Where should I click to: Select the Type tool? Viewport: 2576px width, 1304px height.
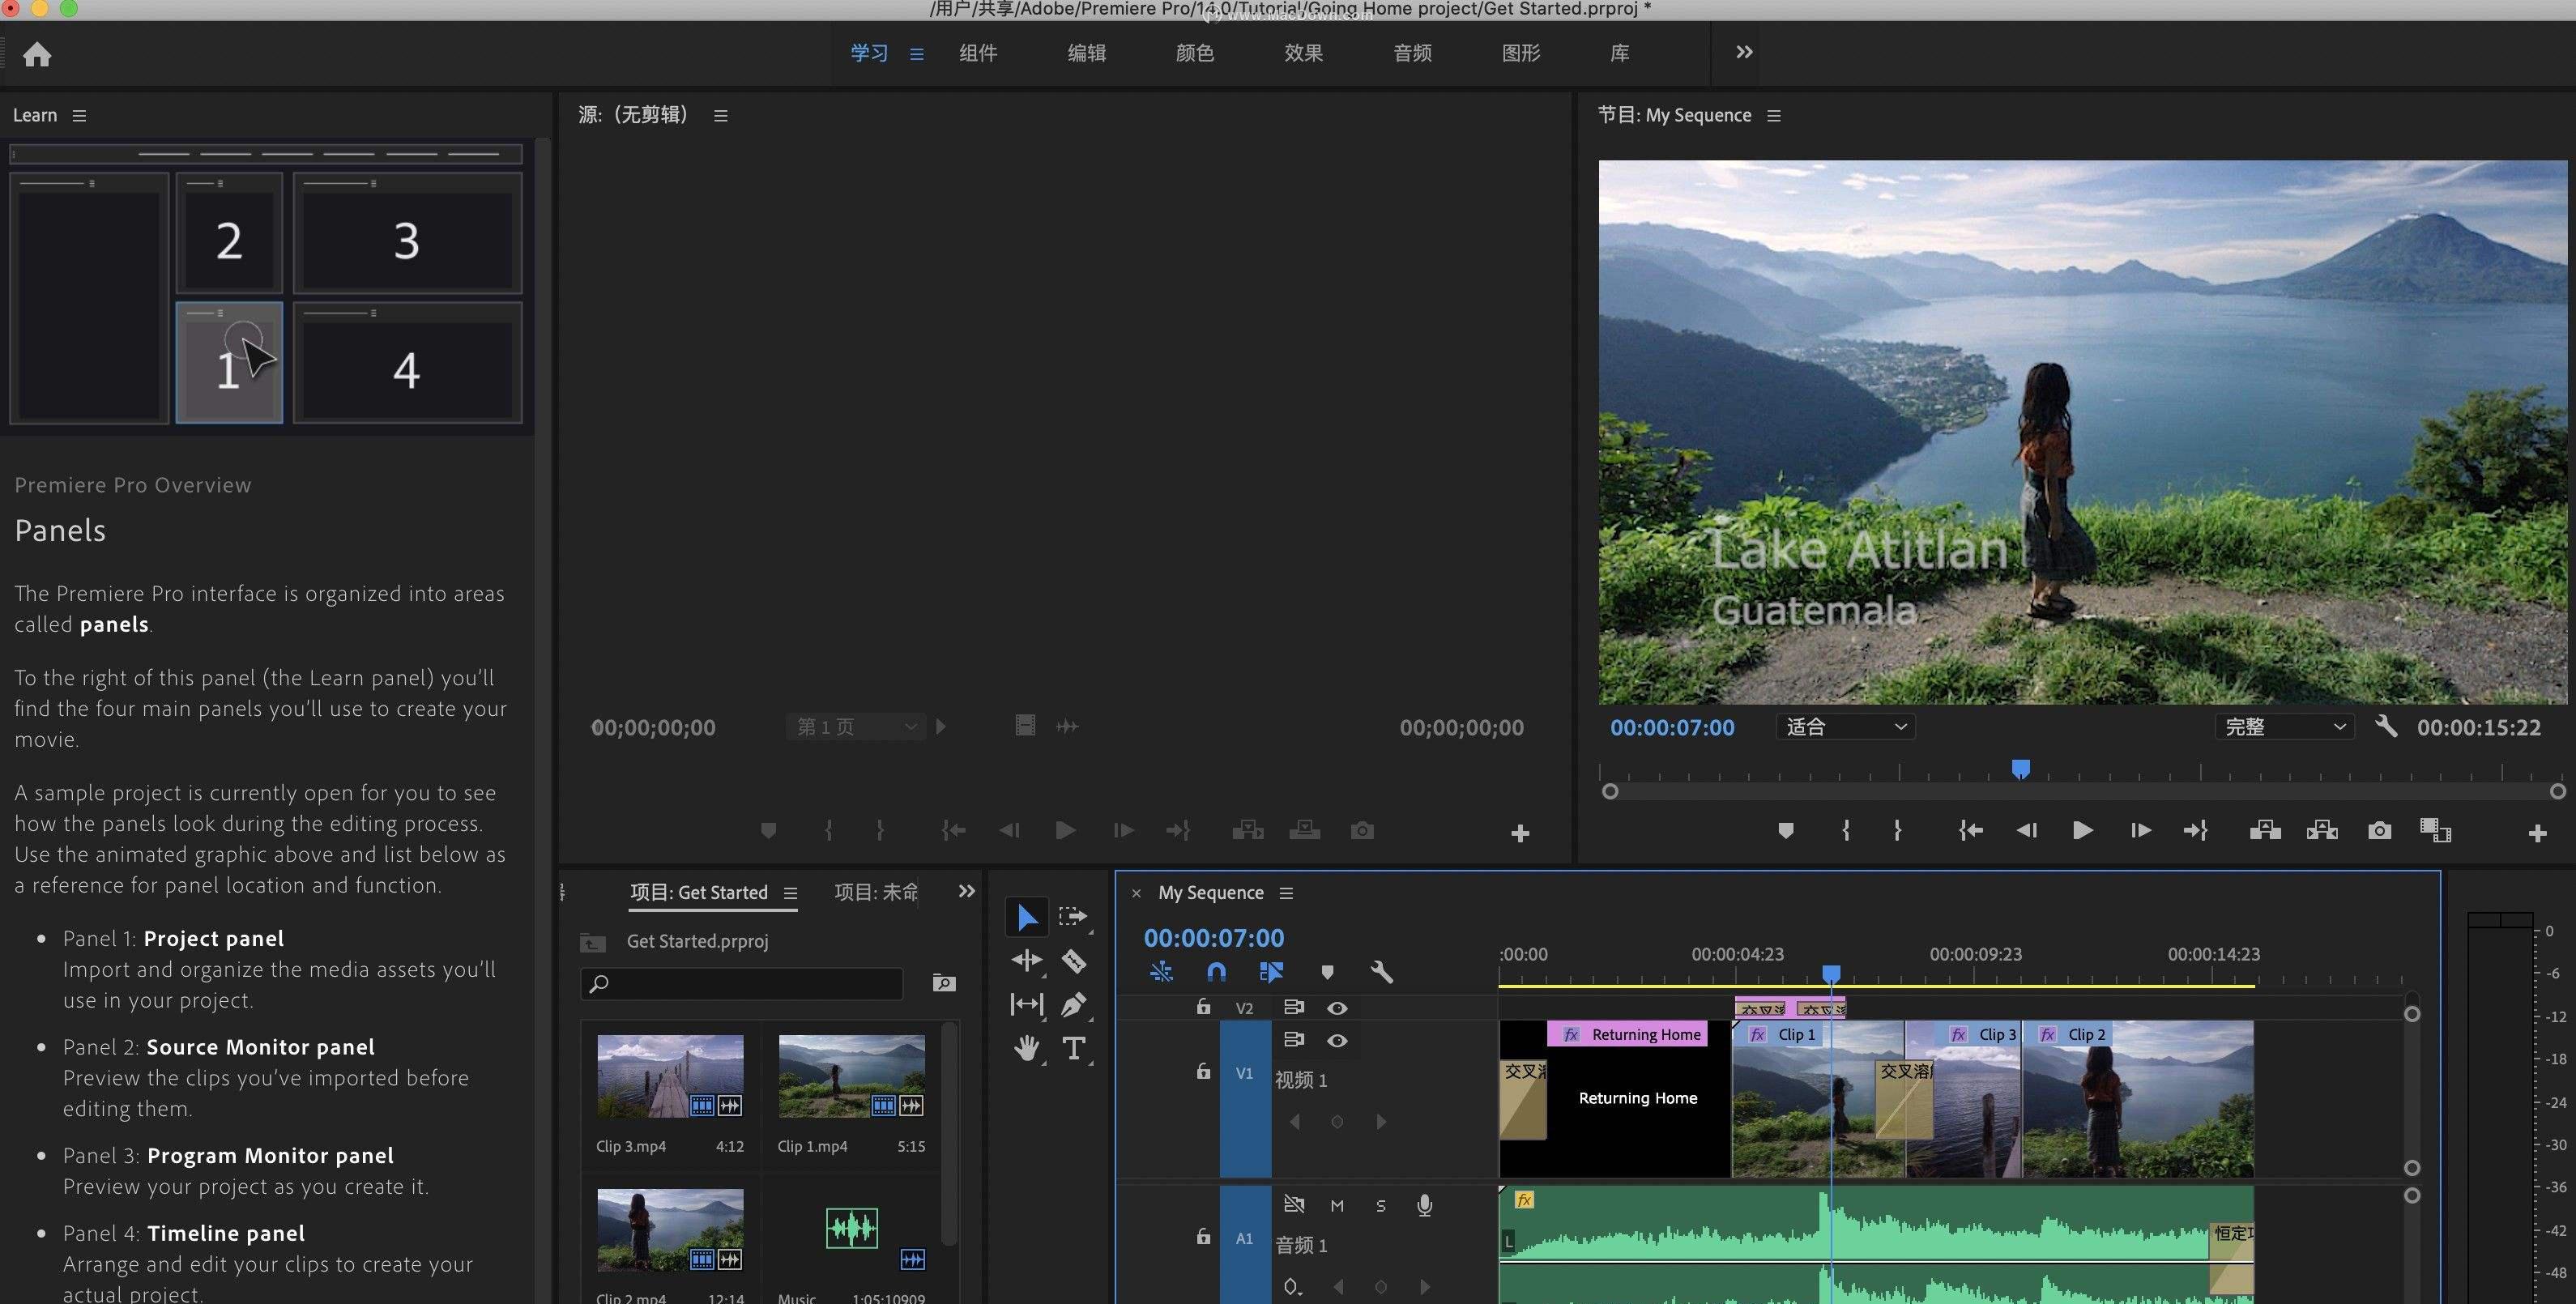(1074, 1048)
